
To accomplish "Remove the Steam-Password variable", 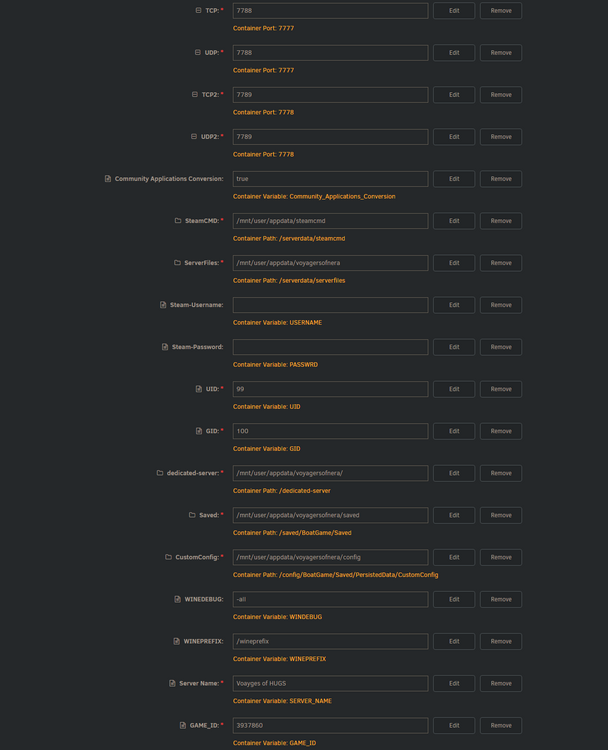I will 501,347.
